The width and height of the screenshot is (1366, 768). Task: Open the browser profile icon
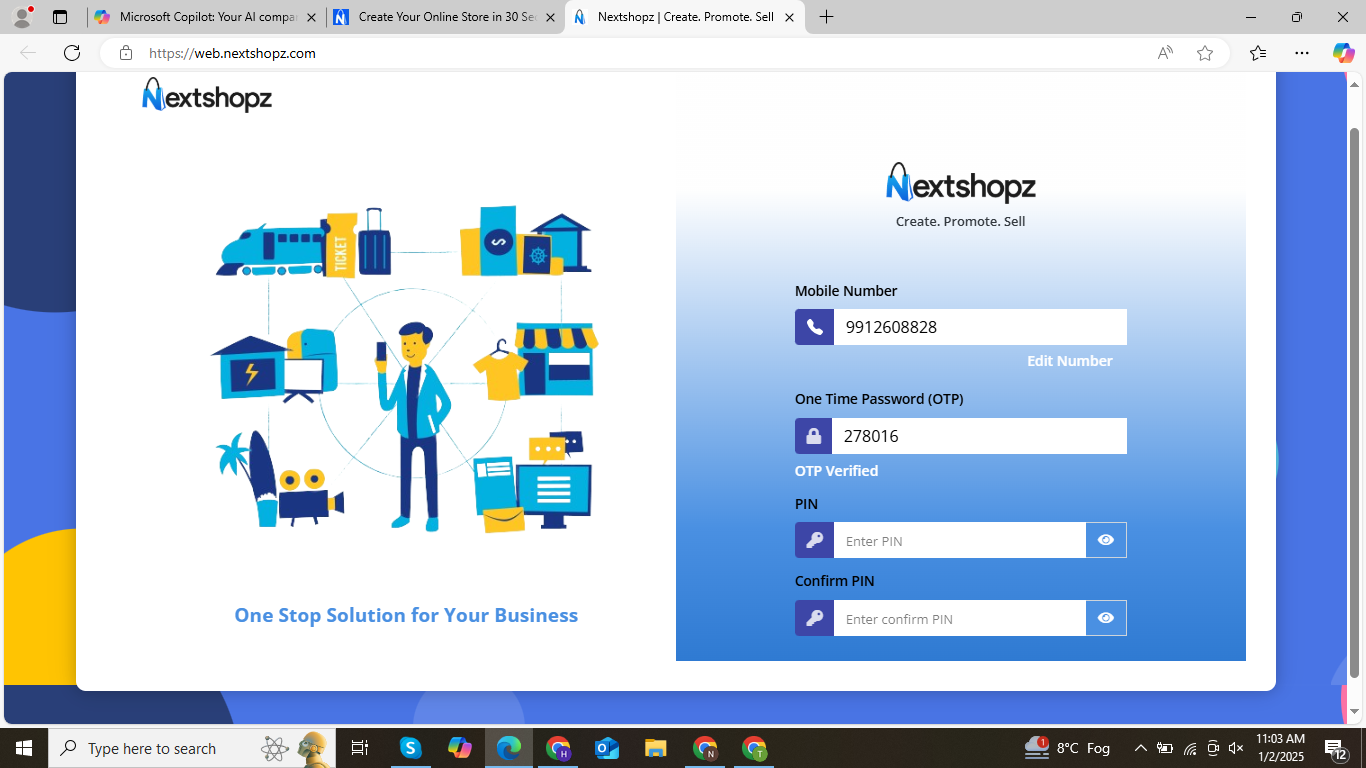[x=22, y=17]
